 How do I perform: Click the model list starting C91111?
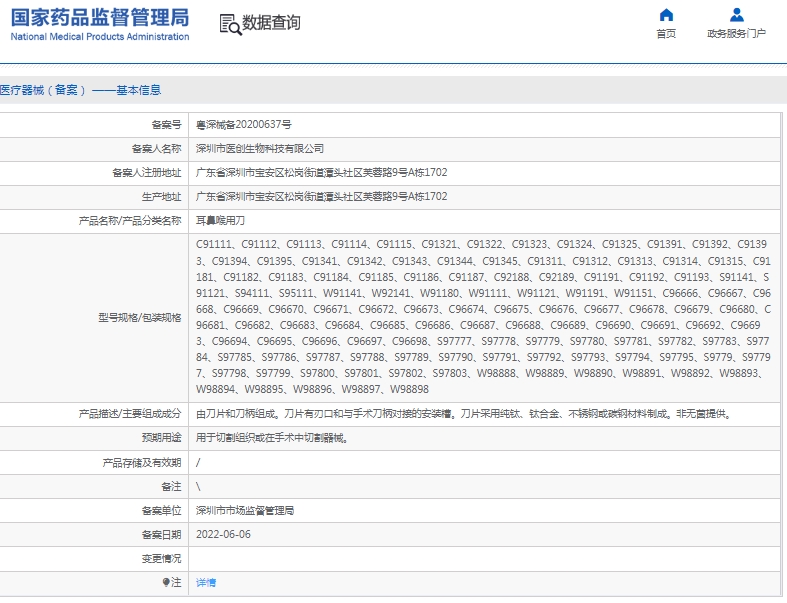[483, 317]
